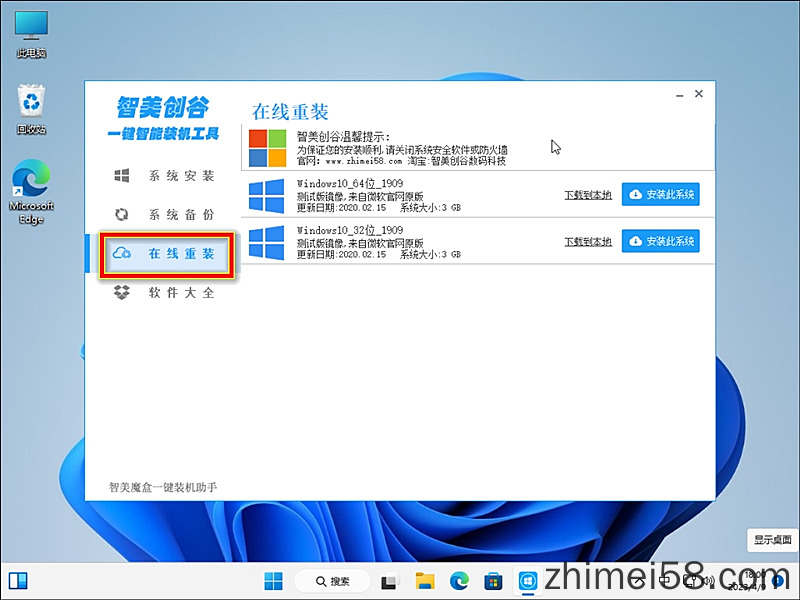
Task: Click the Windows10_64位_1909 Windows logo
Action: coord(266,195)
